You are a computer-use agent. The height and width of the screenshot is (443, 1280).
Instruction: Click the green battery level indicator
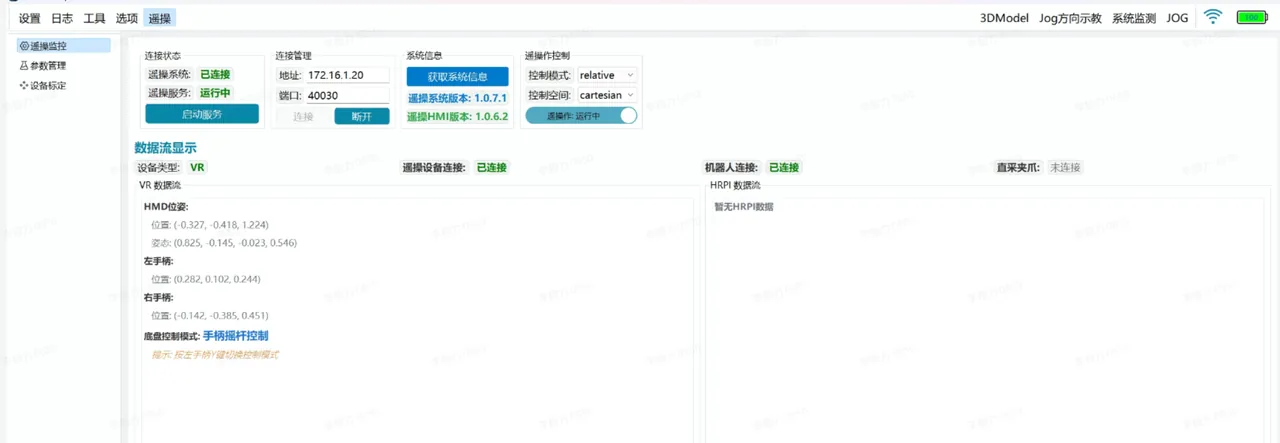(x=1250, y=17)
